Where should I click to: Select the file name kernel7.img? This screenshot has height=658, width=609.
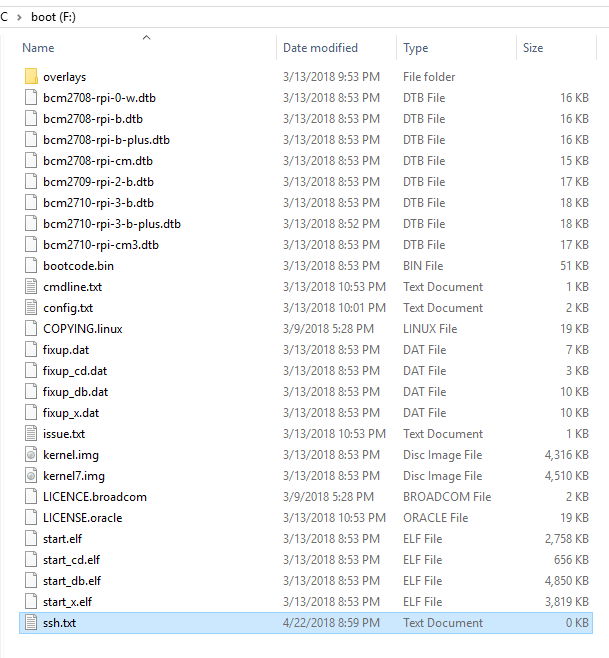73,476
